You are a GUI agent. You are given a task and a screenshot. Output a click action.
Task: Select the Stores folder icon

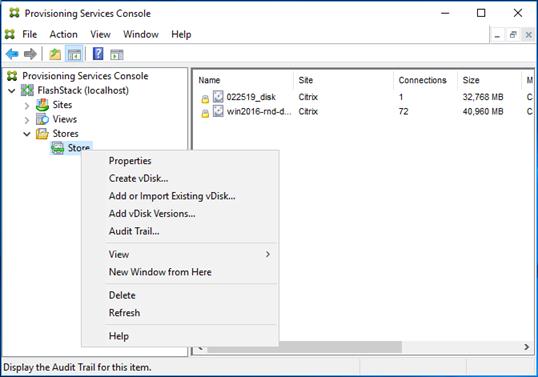(x=42, y=133)
